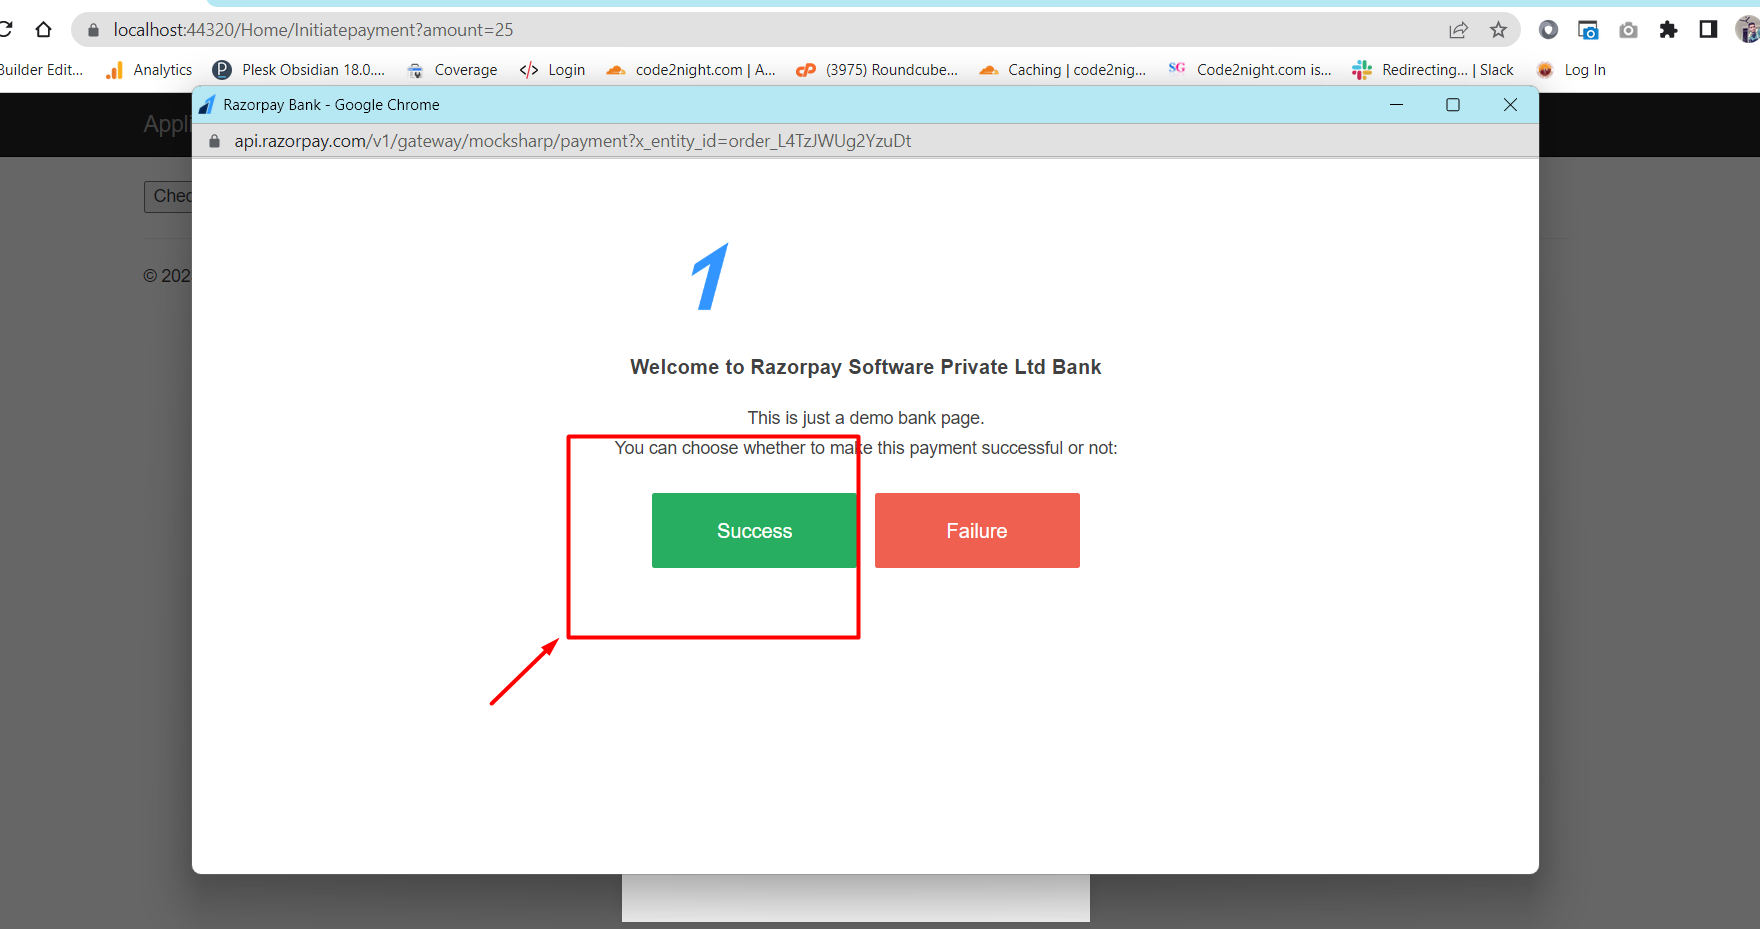Click the Application brand link in background page

coord(167,125)
